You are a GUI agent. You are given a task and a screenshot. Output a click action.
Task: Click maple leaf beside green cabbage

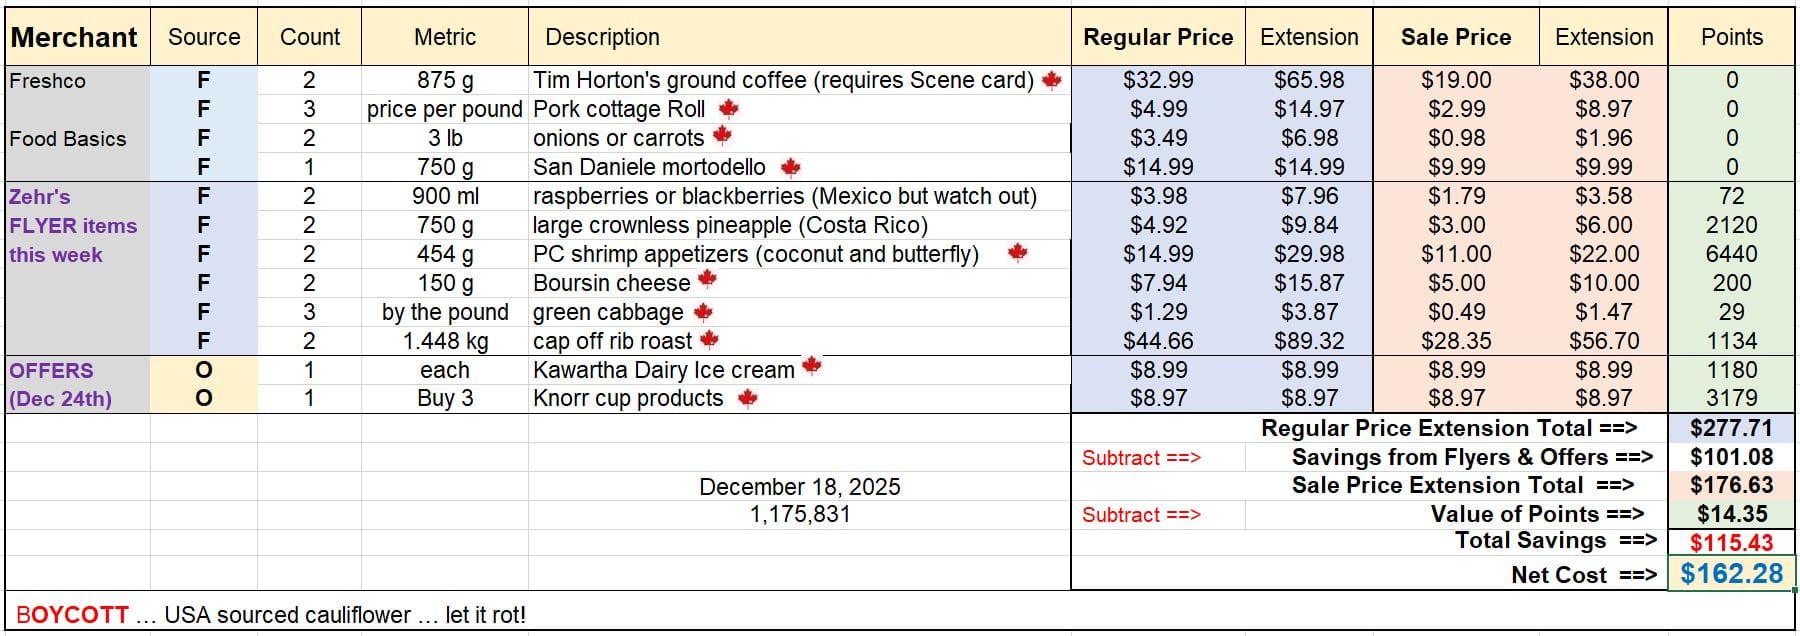703,311
